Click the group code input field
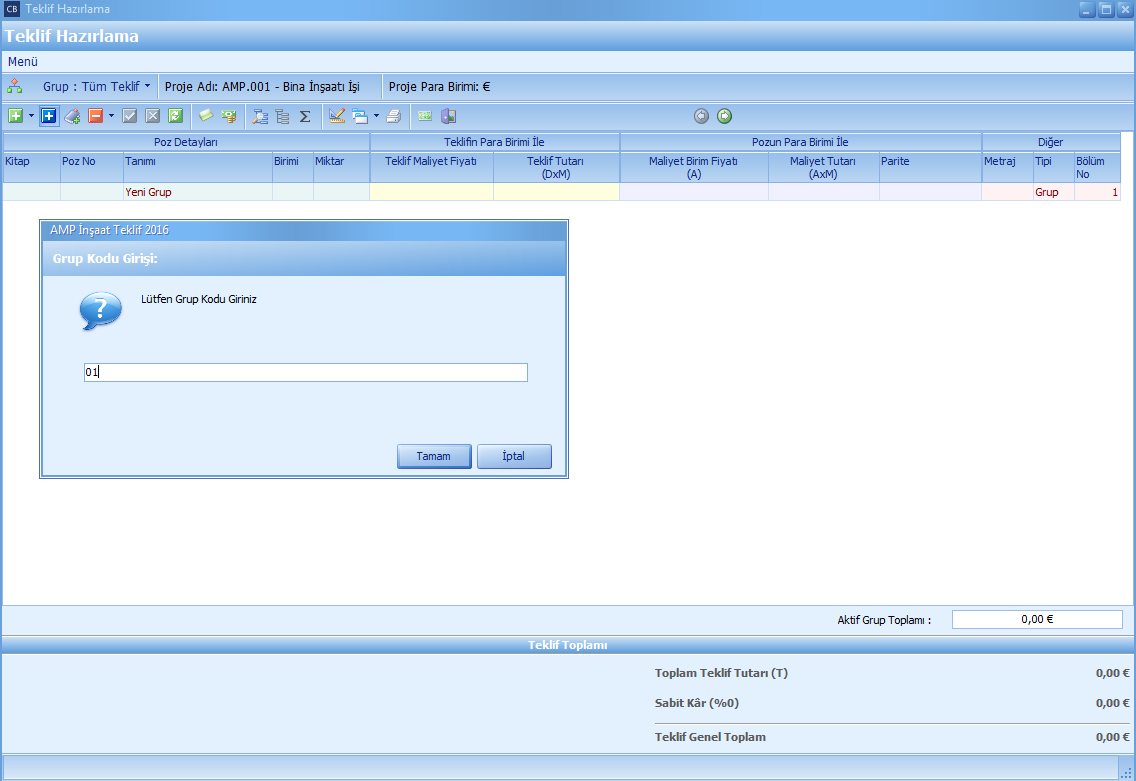The width and height of the screenshot is (1136, 781). (305, 372)
